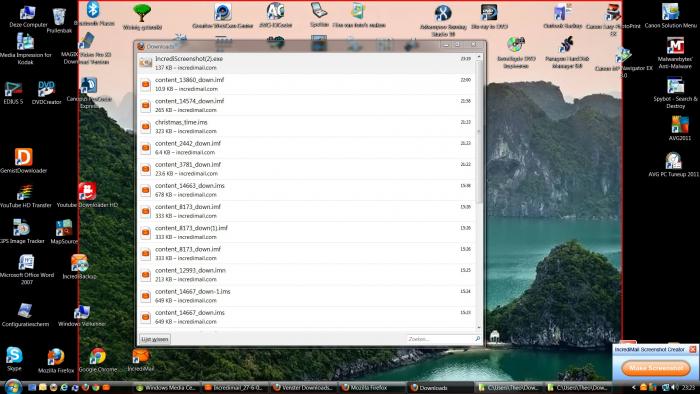
Task: Launch Mozilla Firefox desktop shortcut
Action: [56, 361]
